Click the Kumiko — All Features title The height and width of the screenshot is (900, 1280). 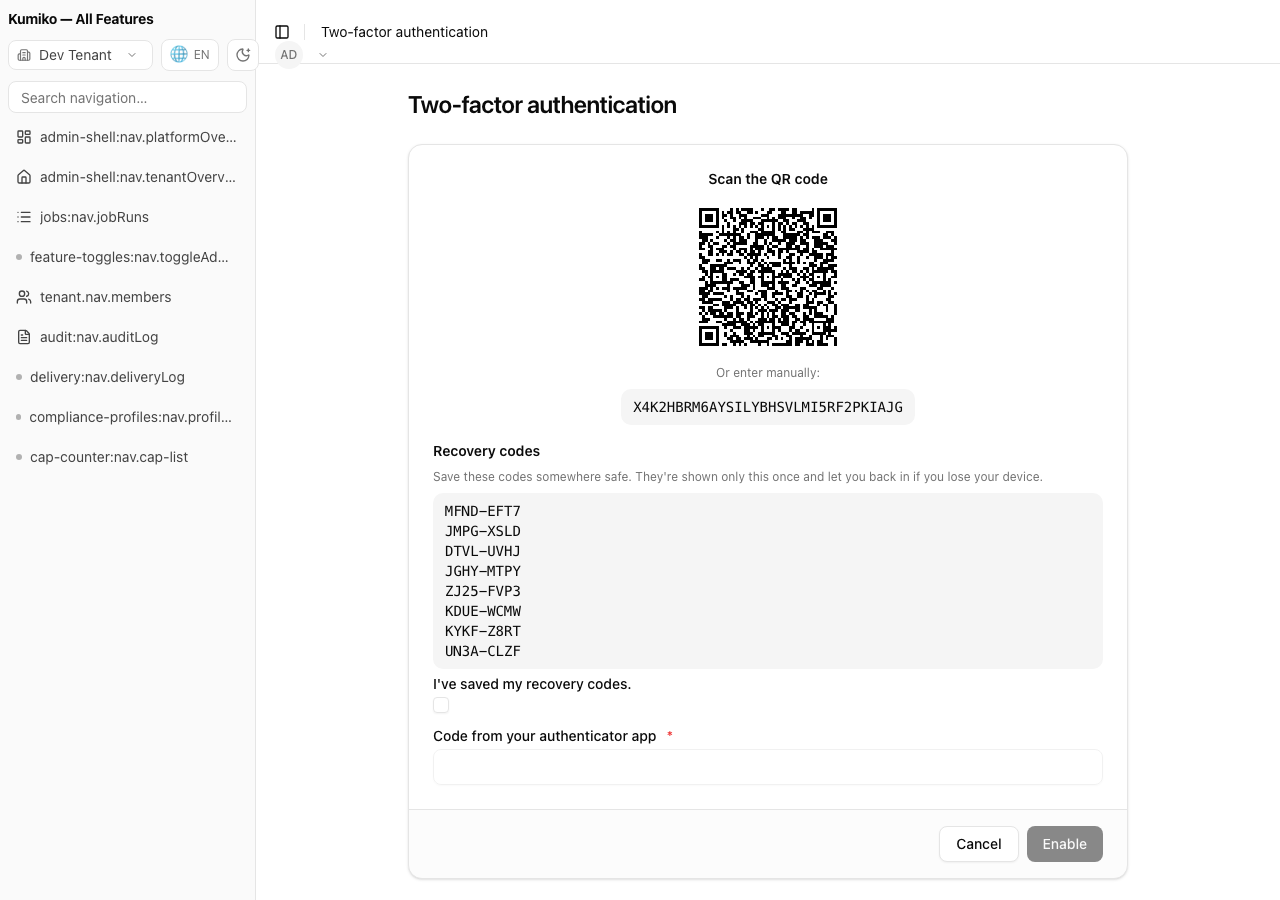pos(81,19)
